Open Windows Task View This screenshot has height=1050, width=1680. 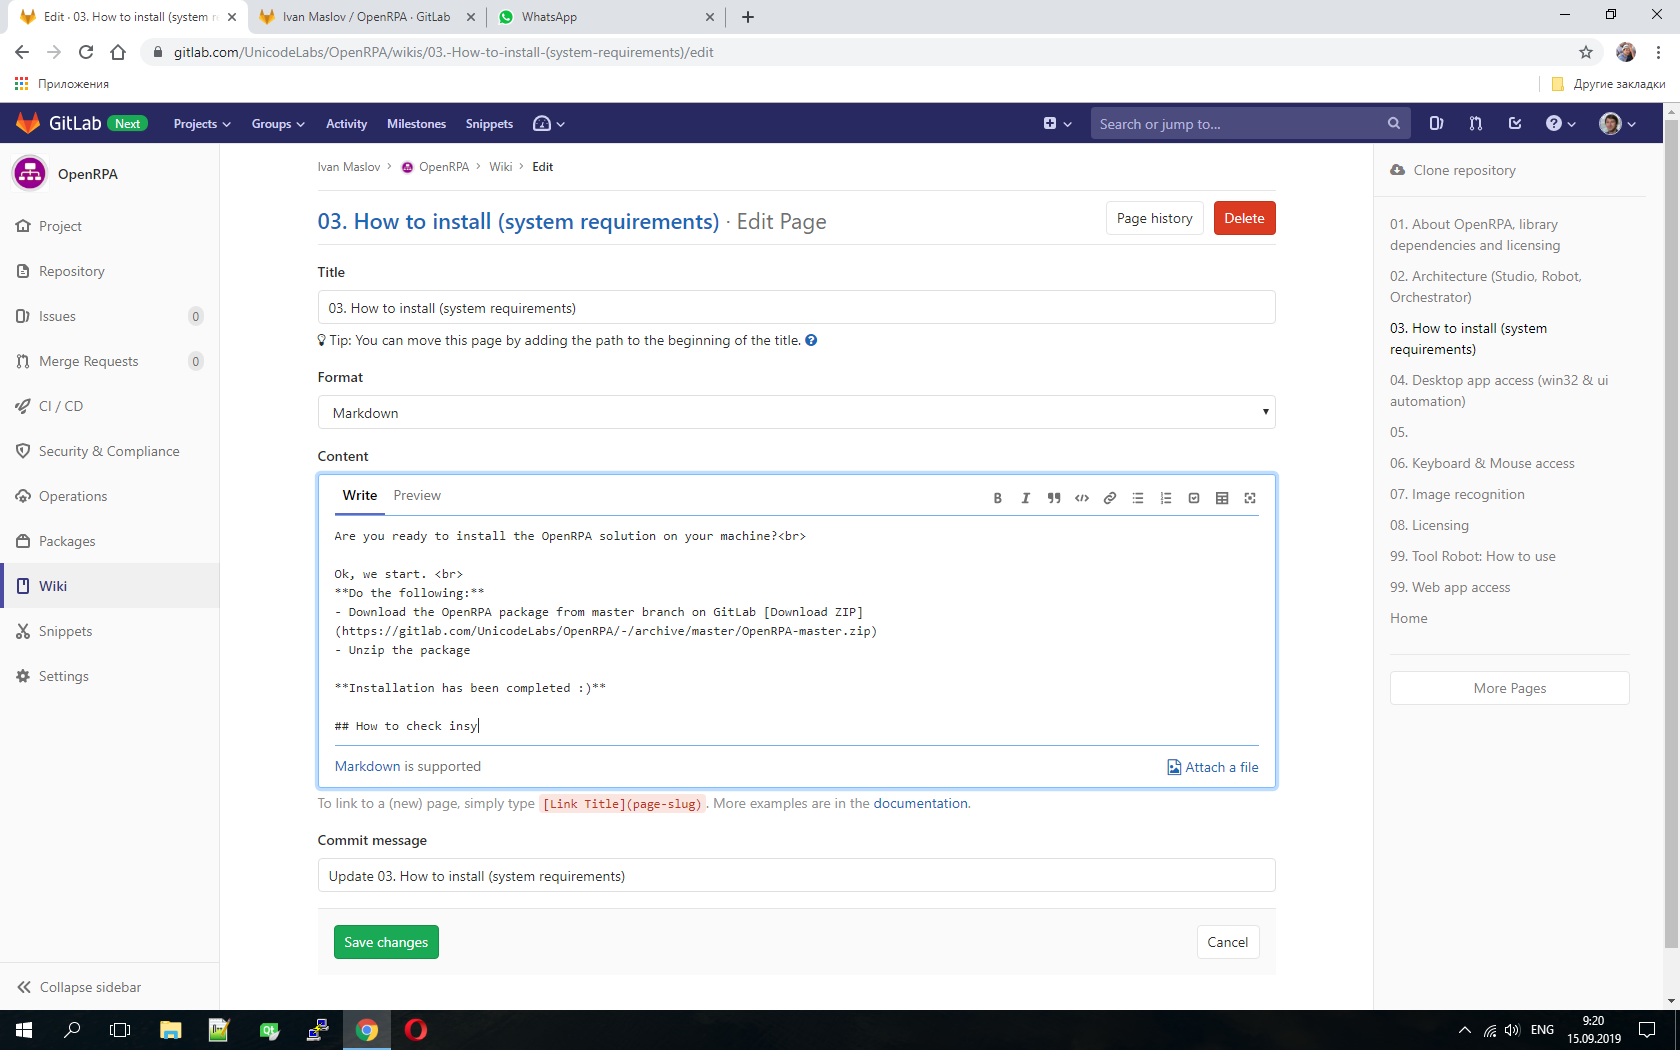[x=120, y=1030]
